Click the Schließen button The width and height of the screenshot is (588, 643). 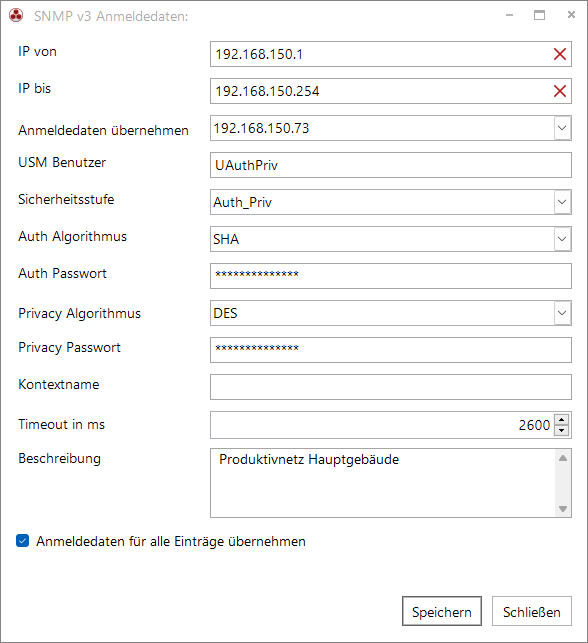point(531,611)
